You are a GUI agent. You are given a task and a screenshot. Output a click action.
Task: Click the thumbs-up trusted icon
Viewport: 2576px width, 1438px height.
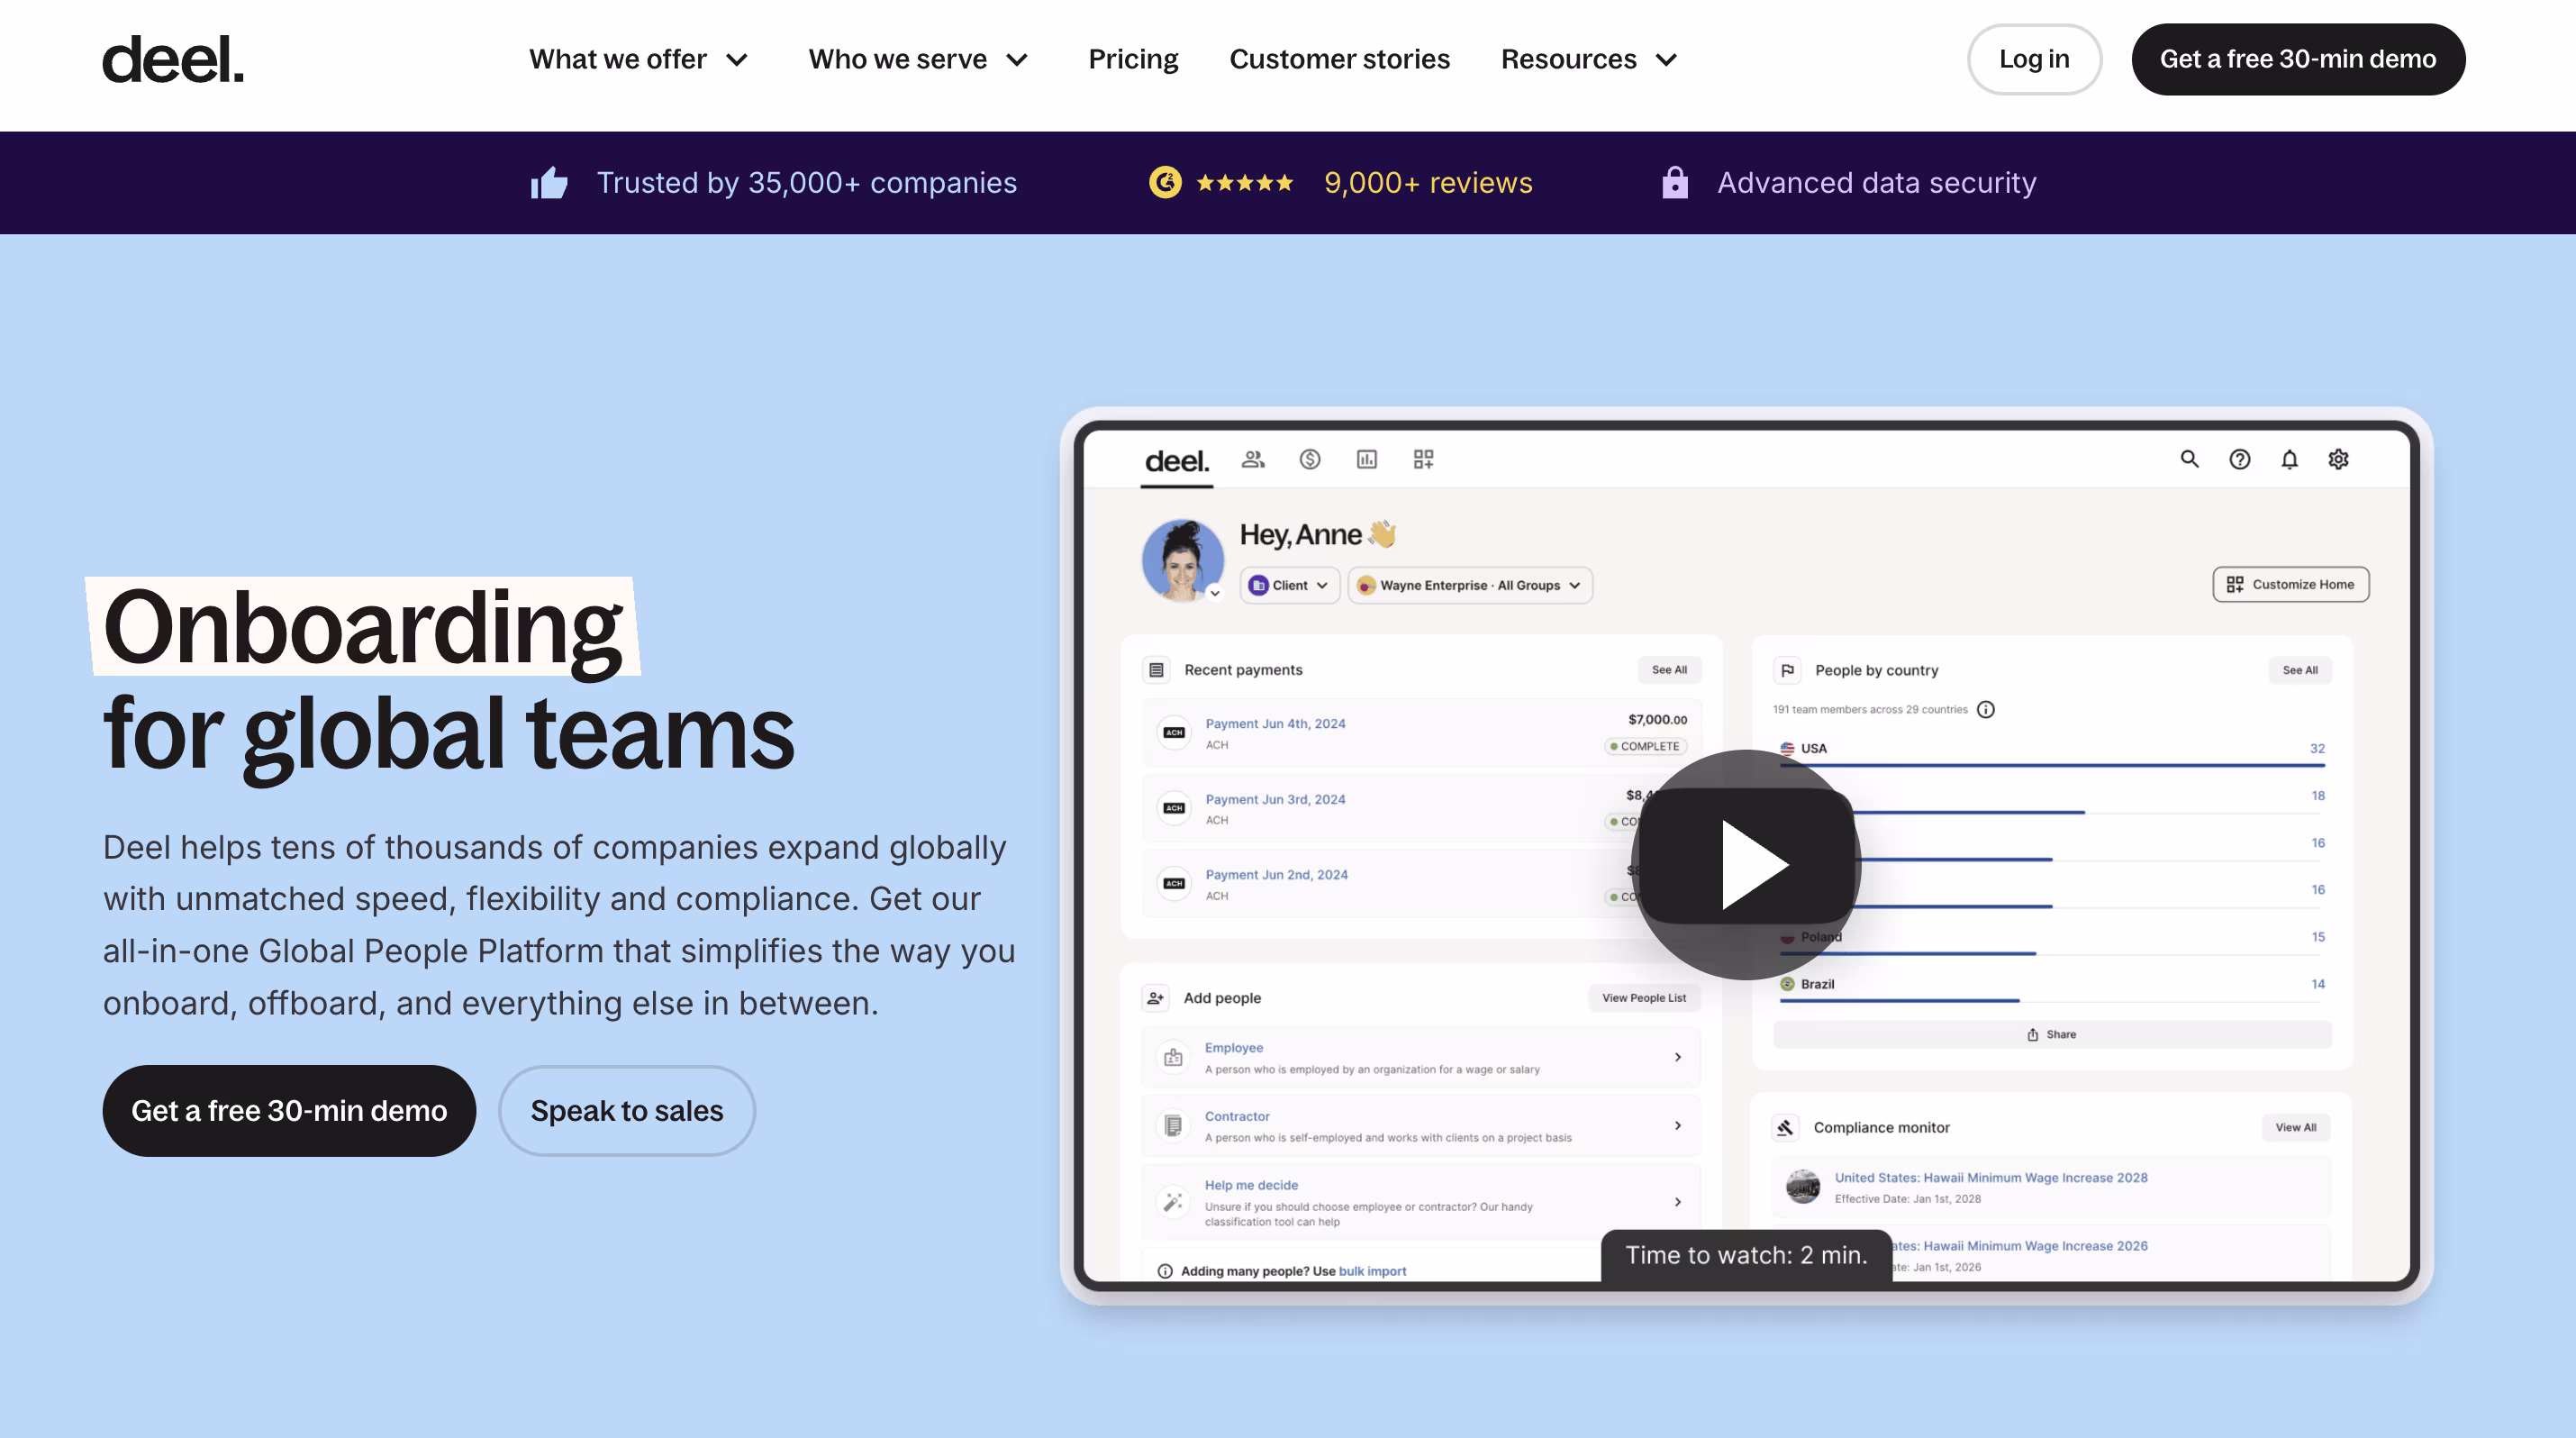pos(549,183)
